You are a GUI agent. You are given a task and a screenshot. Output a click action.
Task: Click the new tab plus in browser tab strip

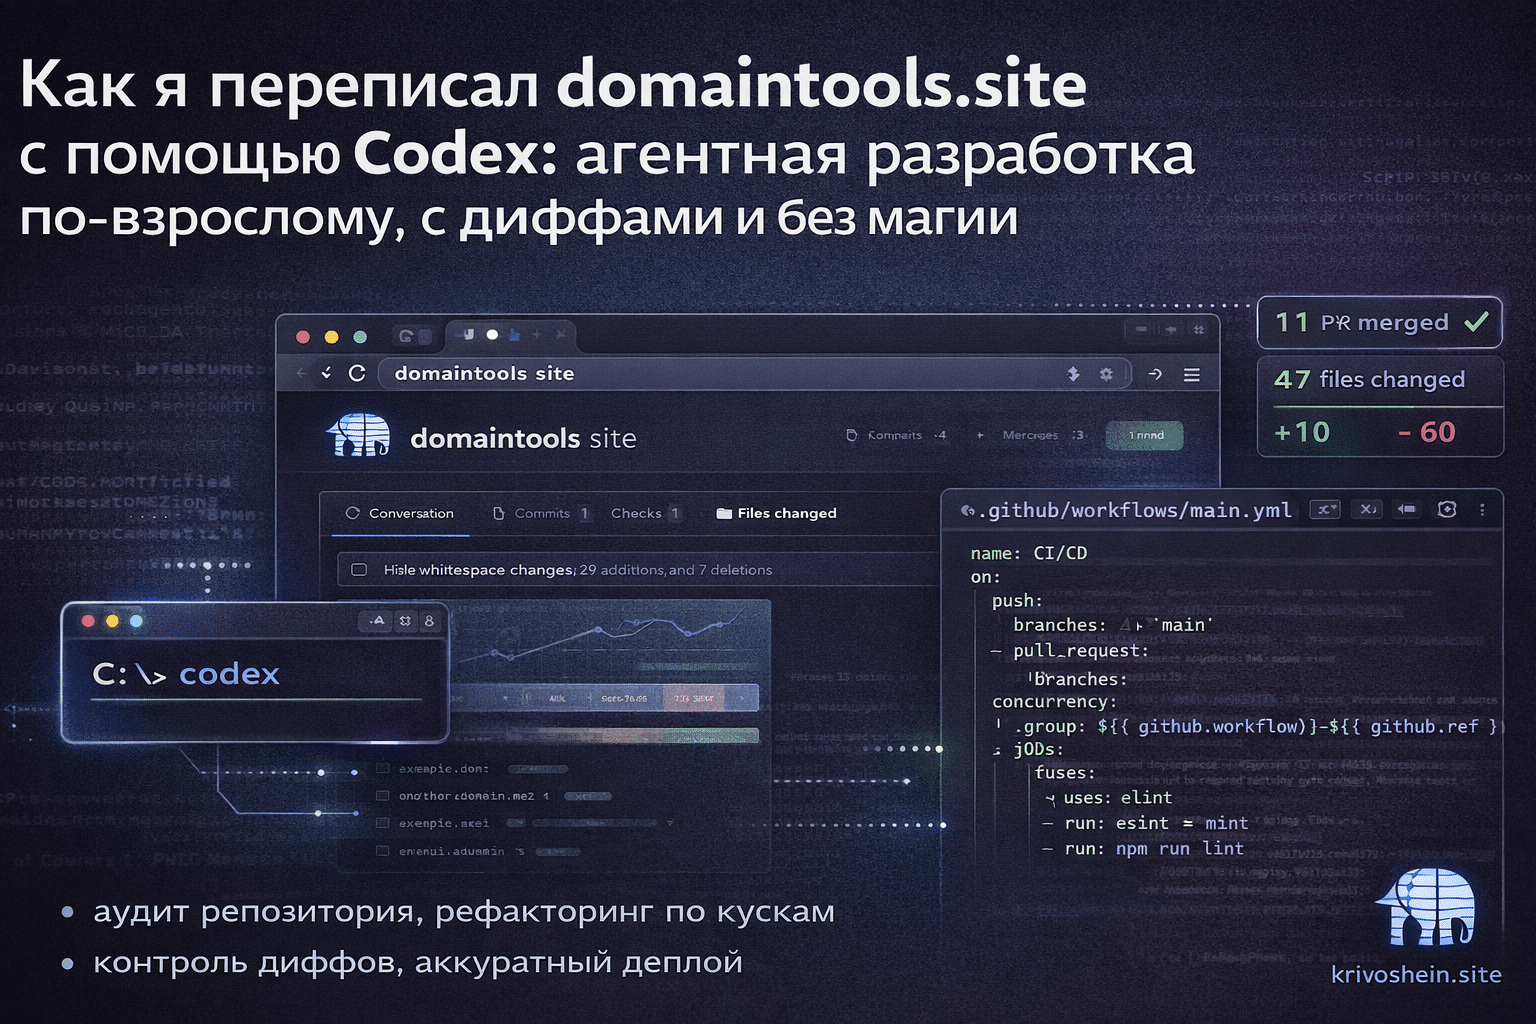(536, 335)
